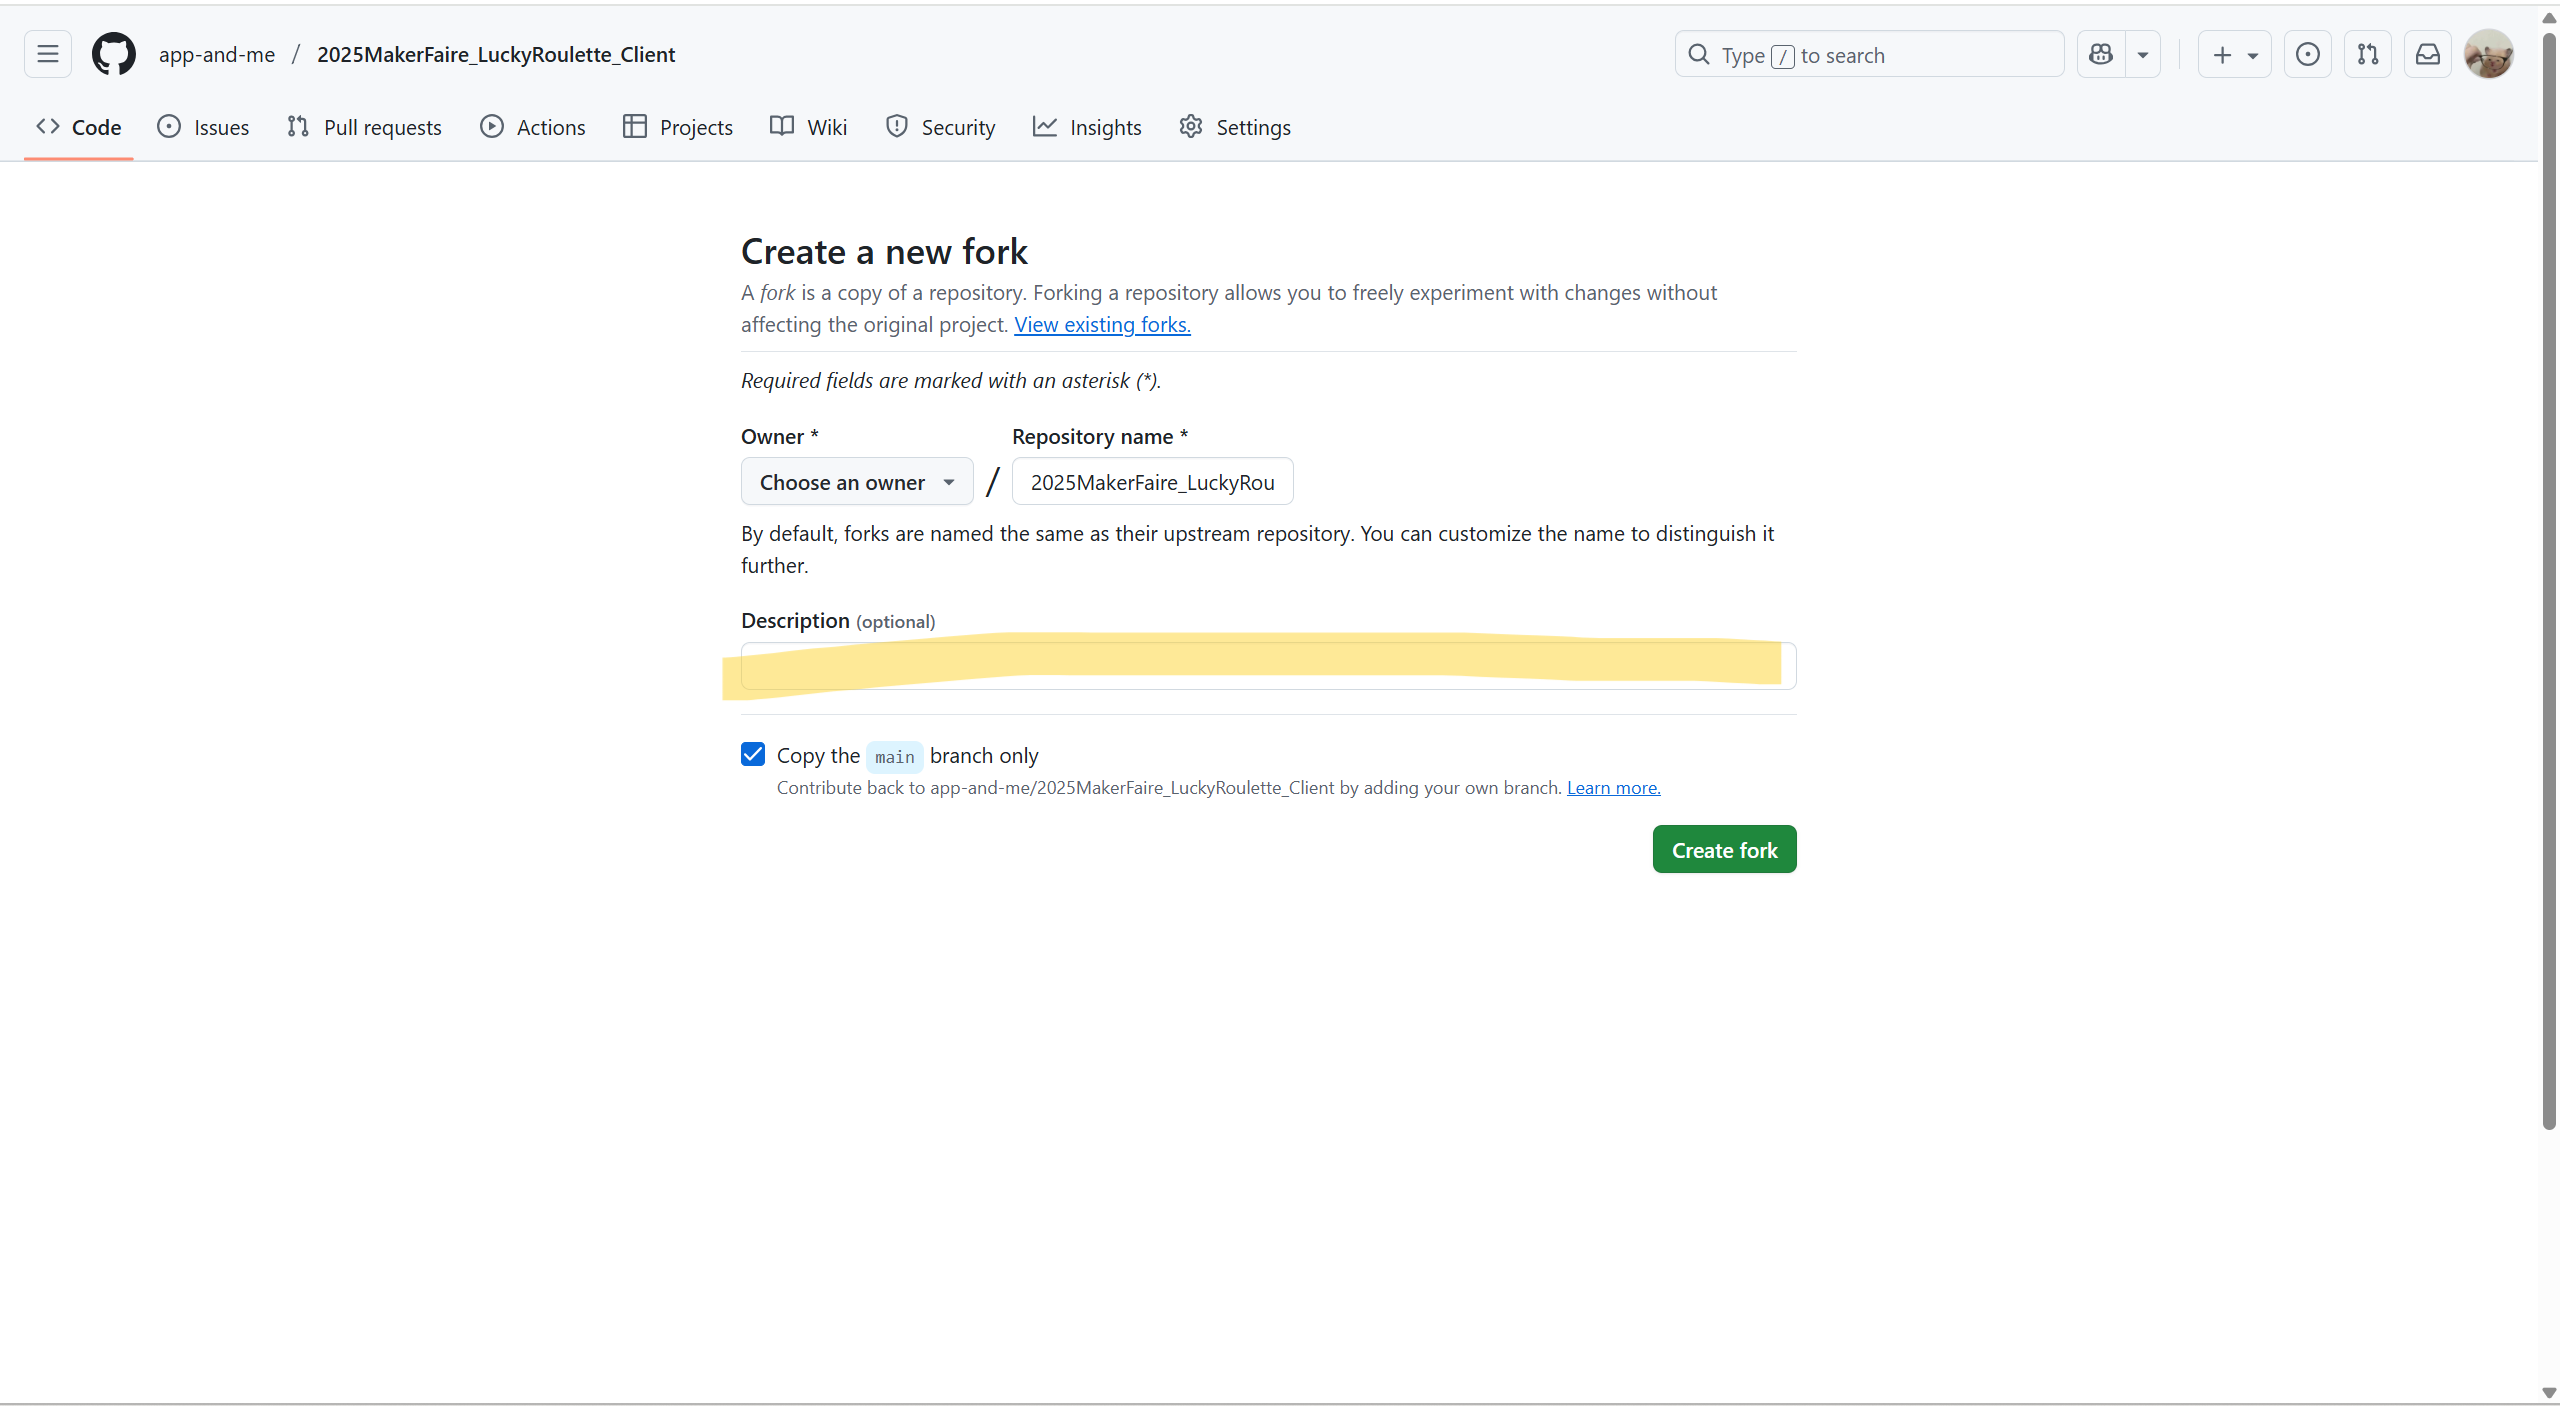Open the notifications inbox icon
The height and width of the screenshot is (1406, 2560).
(2427, 54)
